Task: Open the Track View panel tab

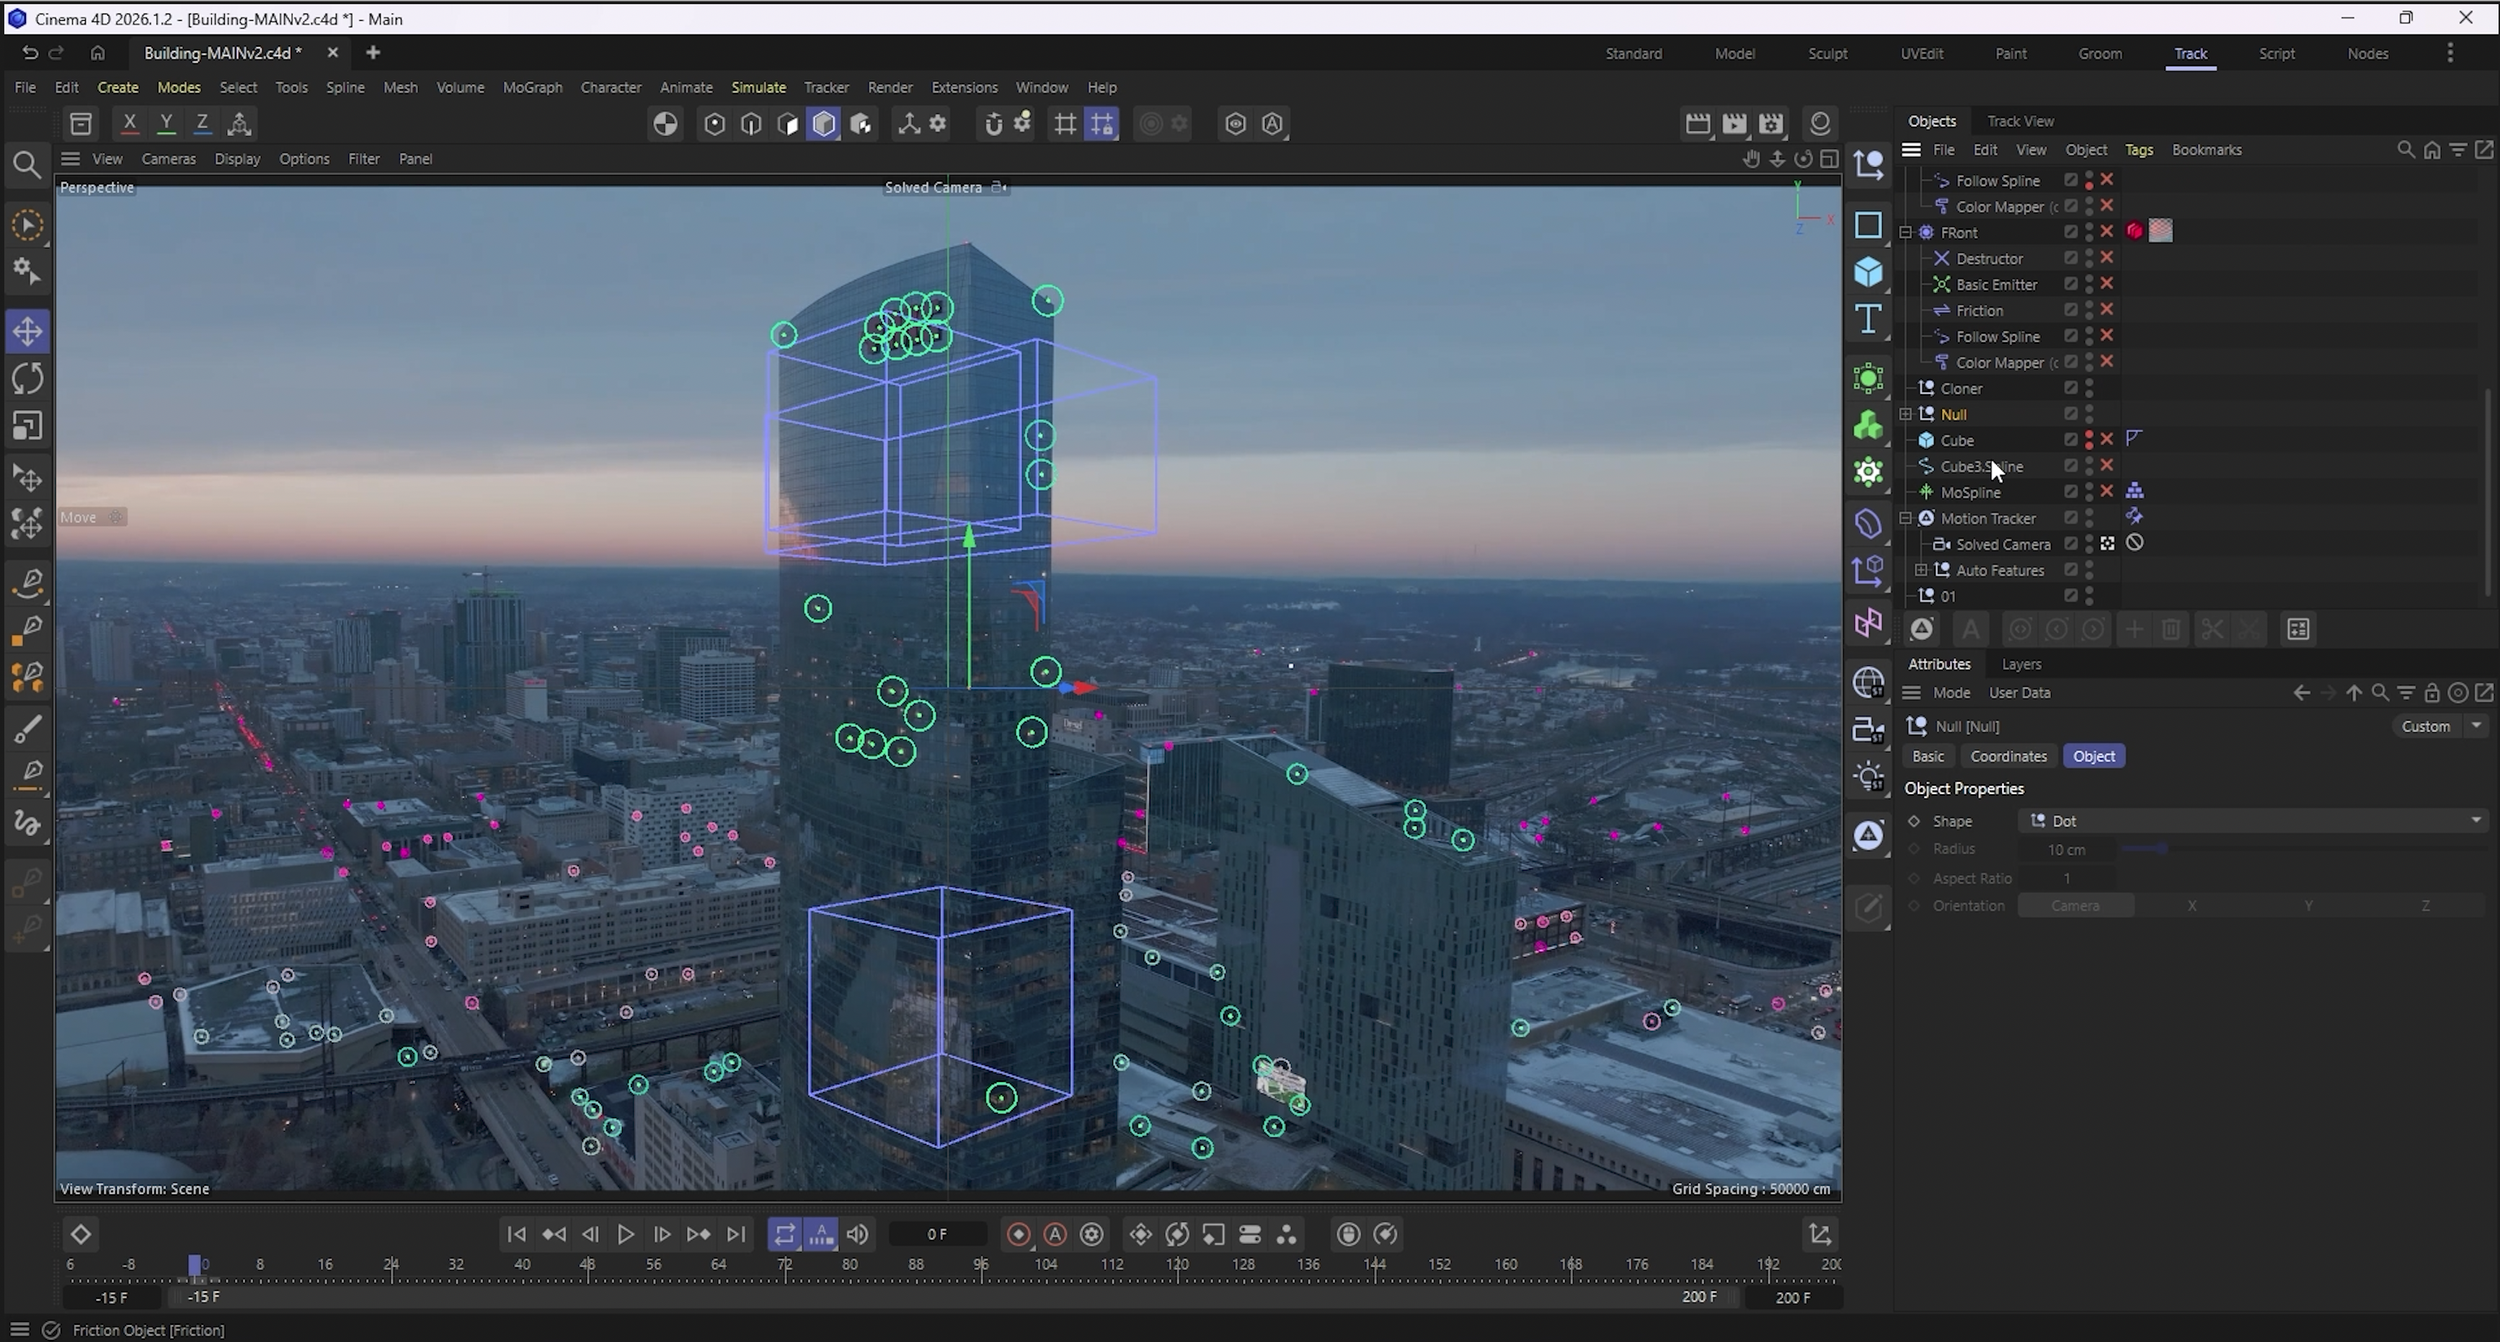Action: 2020,121
